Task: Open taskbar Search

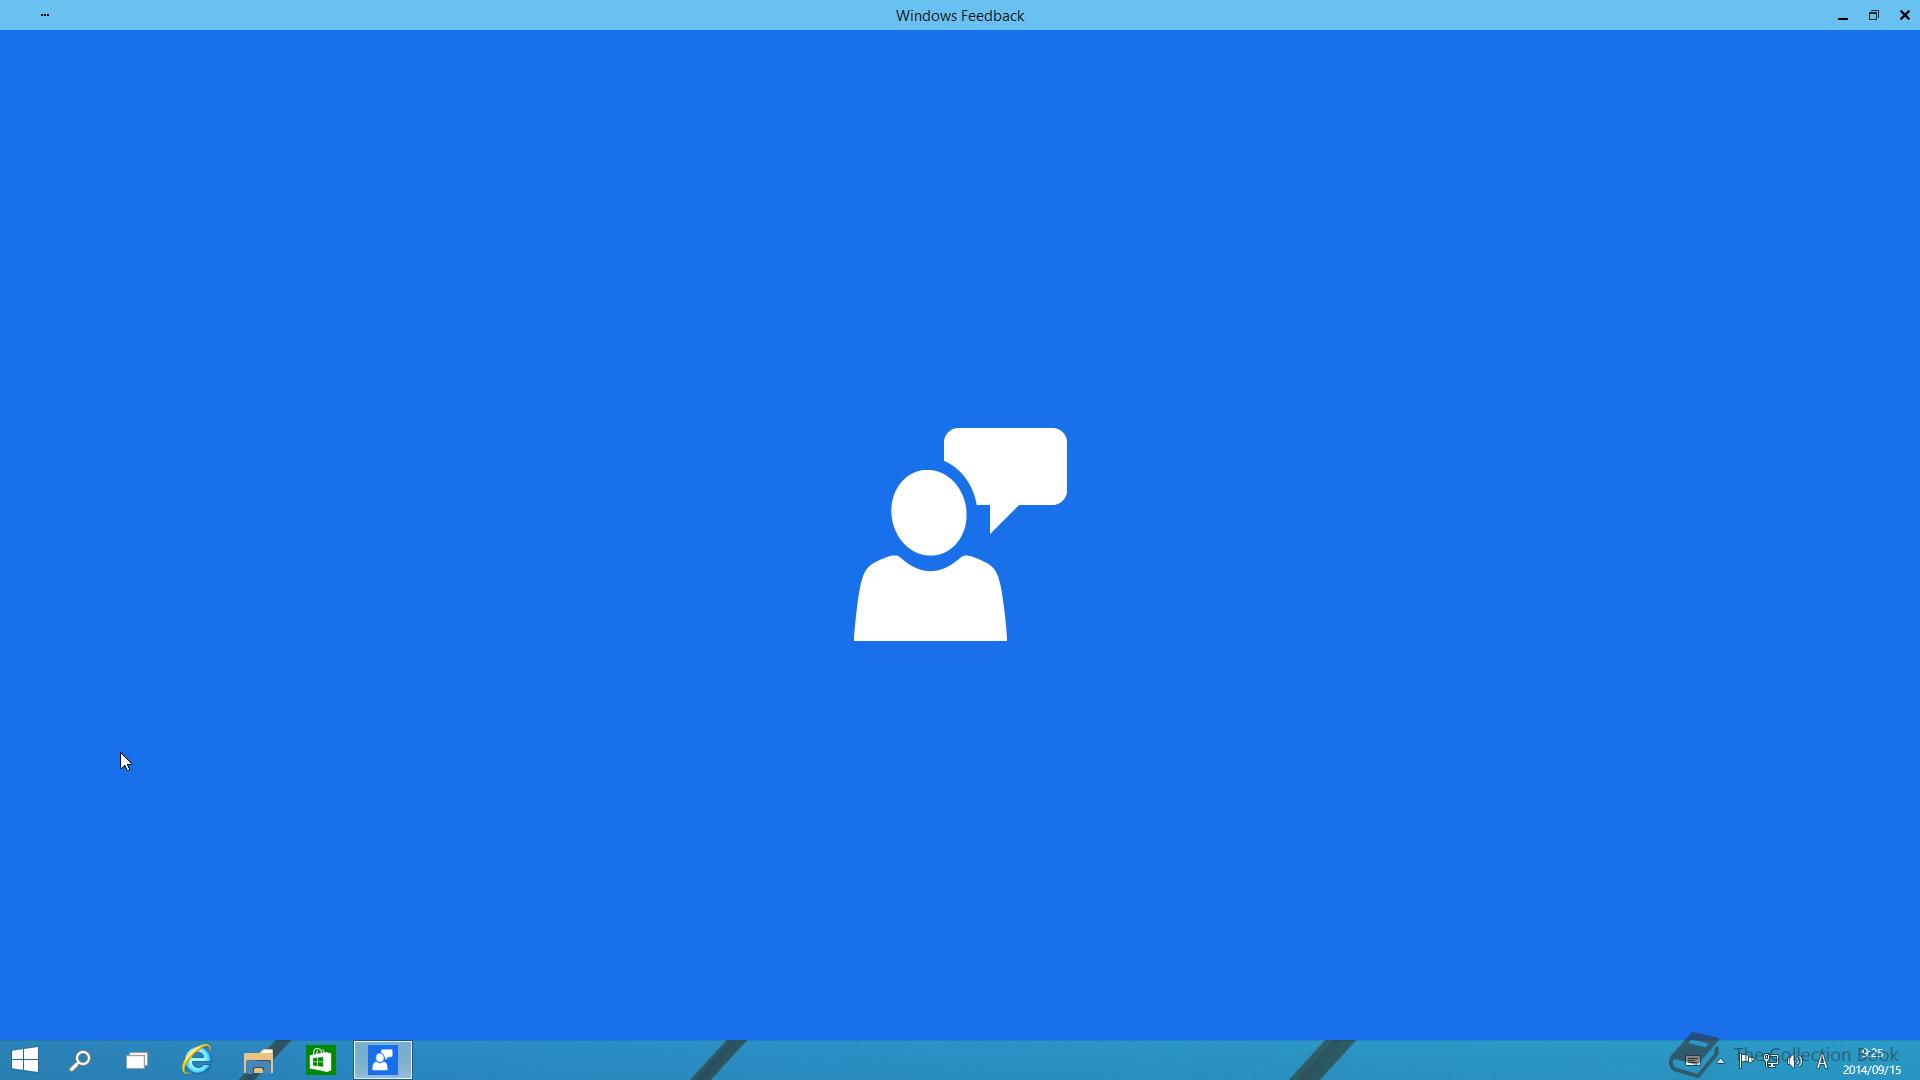Action: tap(80, 1060)
